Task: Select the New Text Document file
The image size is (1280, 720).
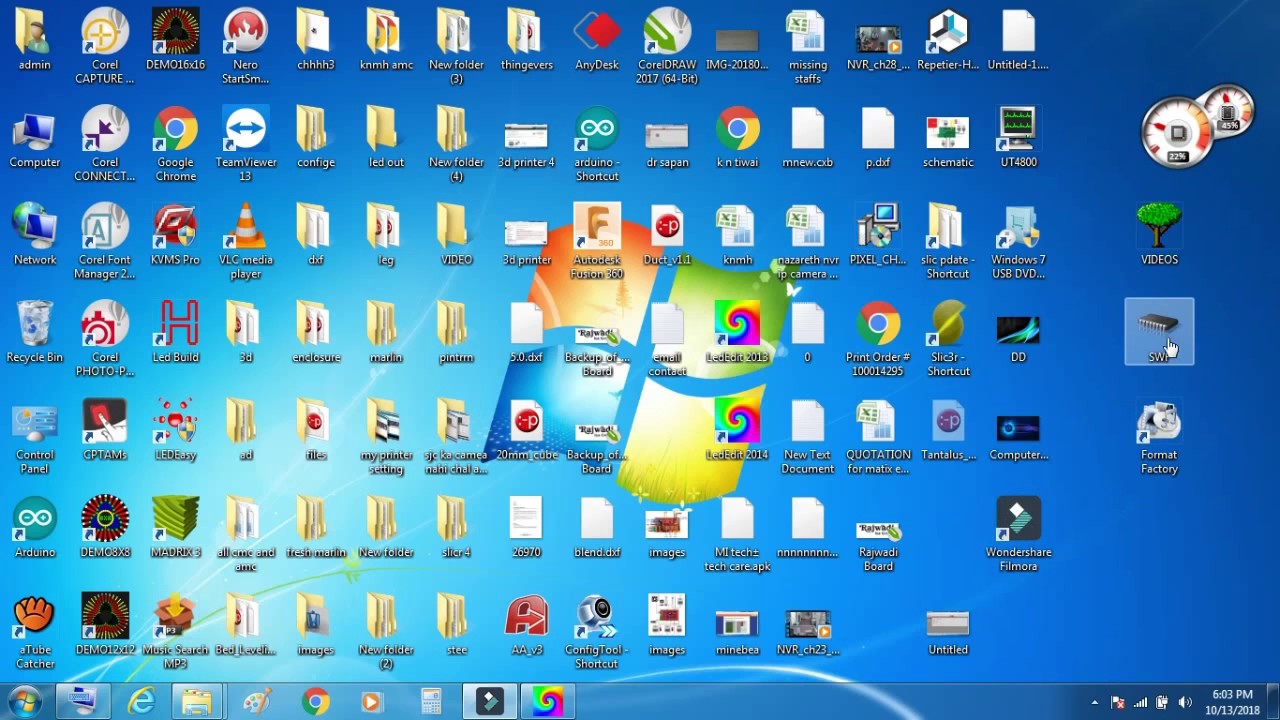Action: 807,439
